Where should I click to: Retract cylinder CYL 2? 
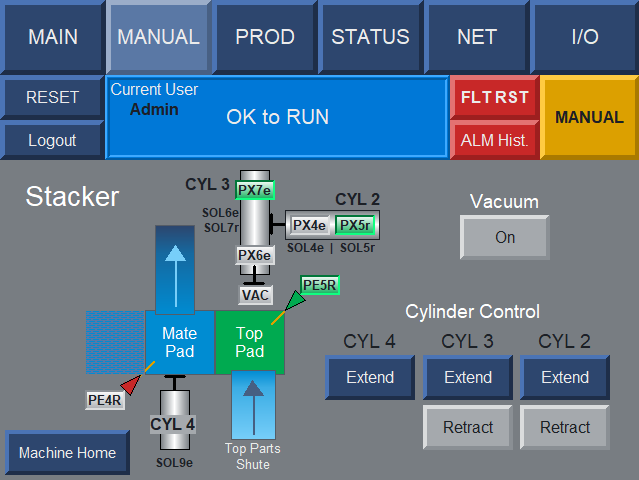tap(565, 427)
